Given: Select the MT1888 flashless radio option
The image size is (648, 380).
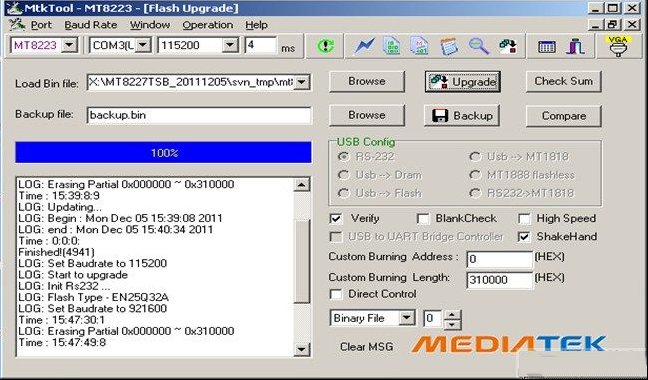Looking at the screenshot, I should (x=475, y=175).
